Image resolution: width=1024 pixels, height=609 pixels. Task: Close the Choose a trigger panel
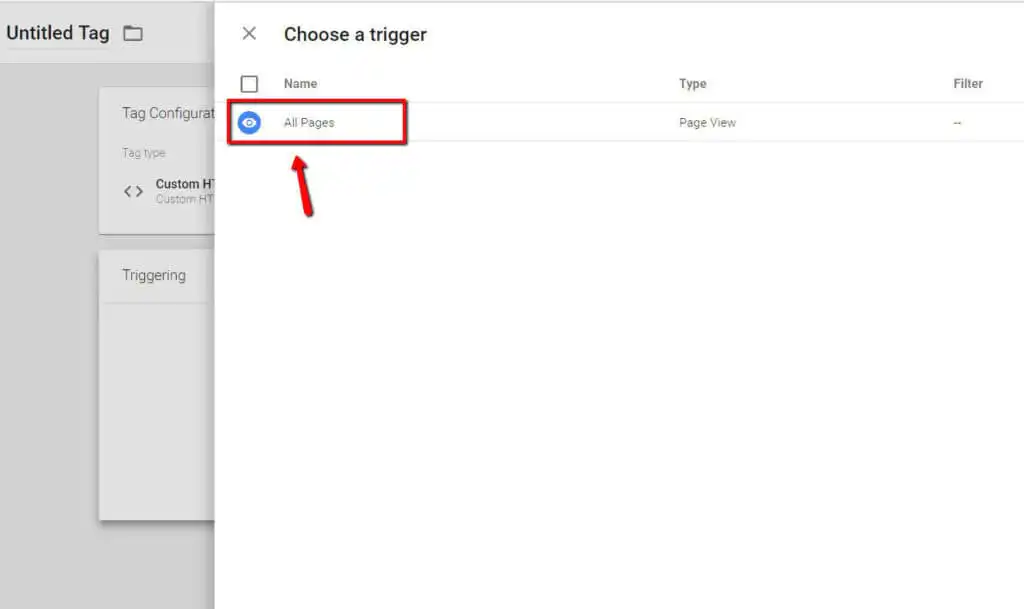point(249,33)
